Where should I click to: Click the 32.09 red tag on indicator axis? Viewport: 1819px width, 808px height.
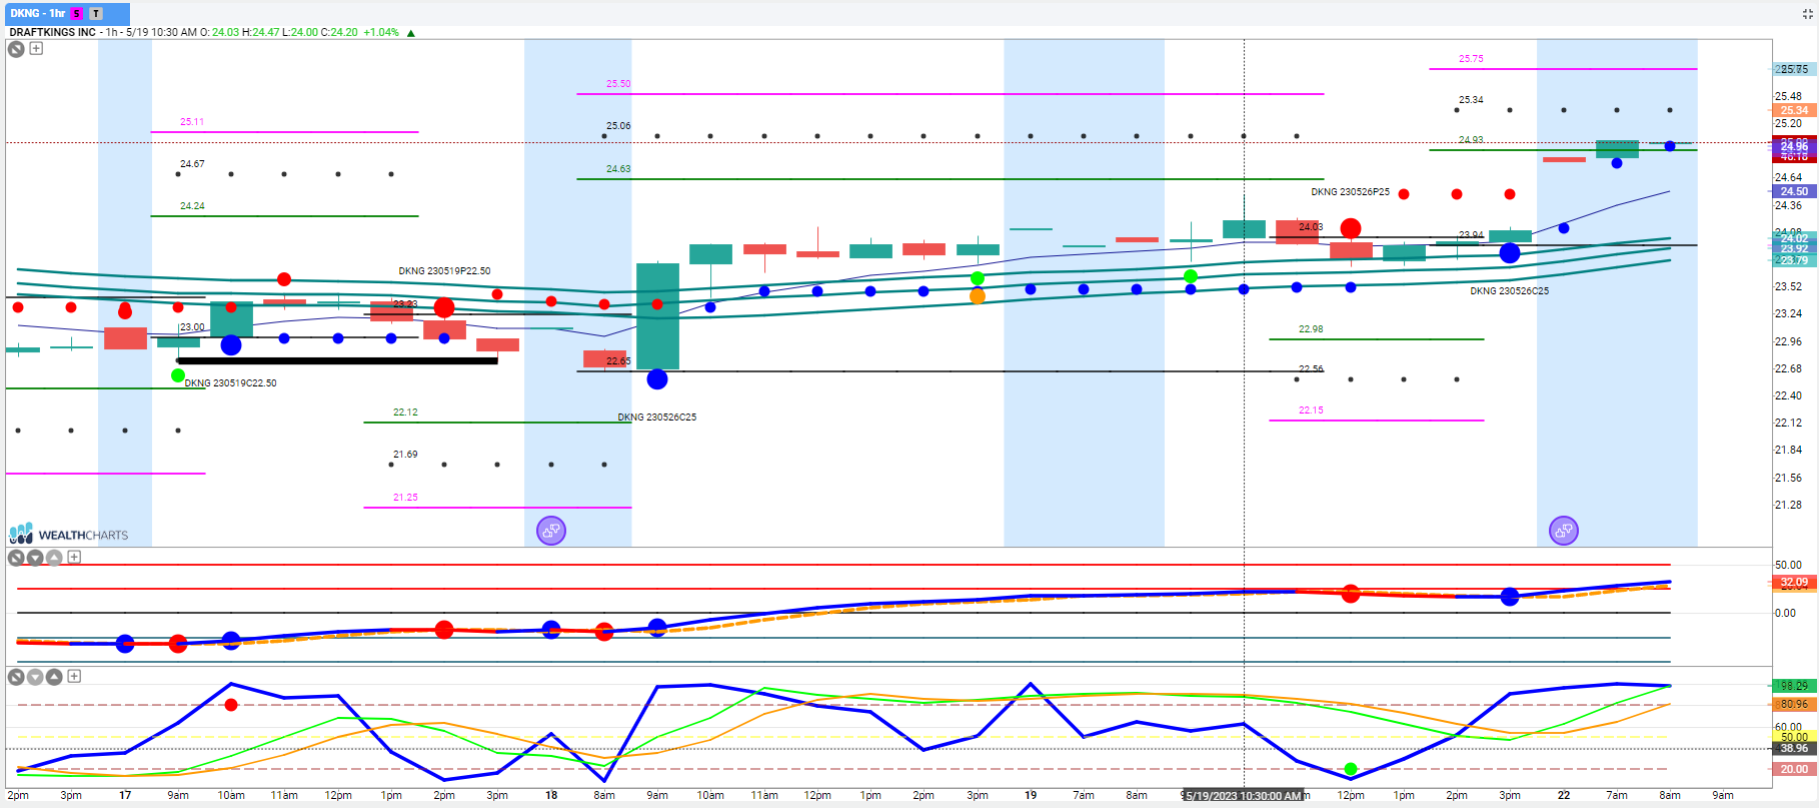click(1794, 582)
